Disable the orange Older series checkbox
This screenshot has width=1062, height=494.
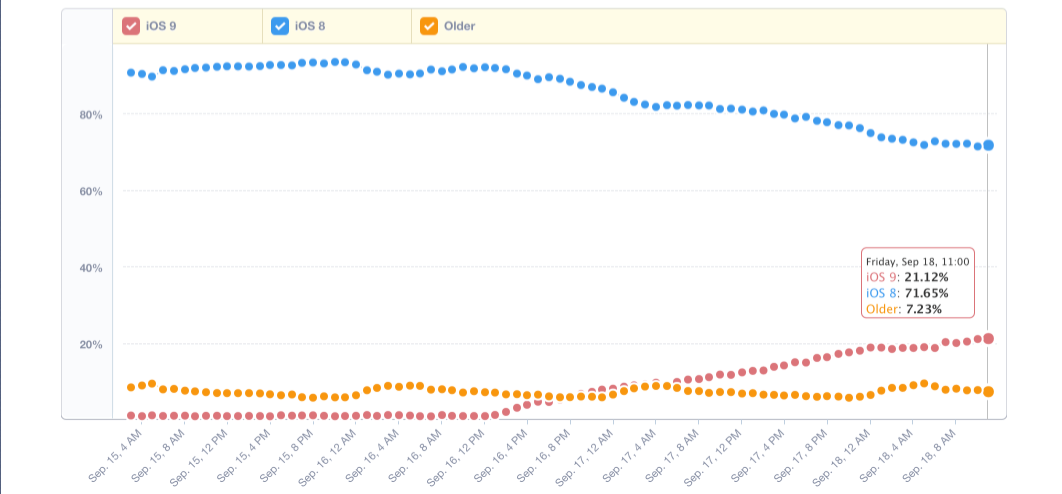[x=429, y=26]
